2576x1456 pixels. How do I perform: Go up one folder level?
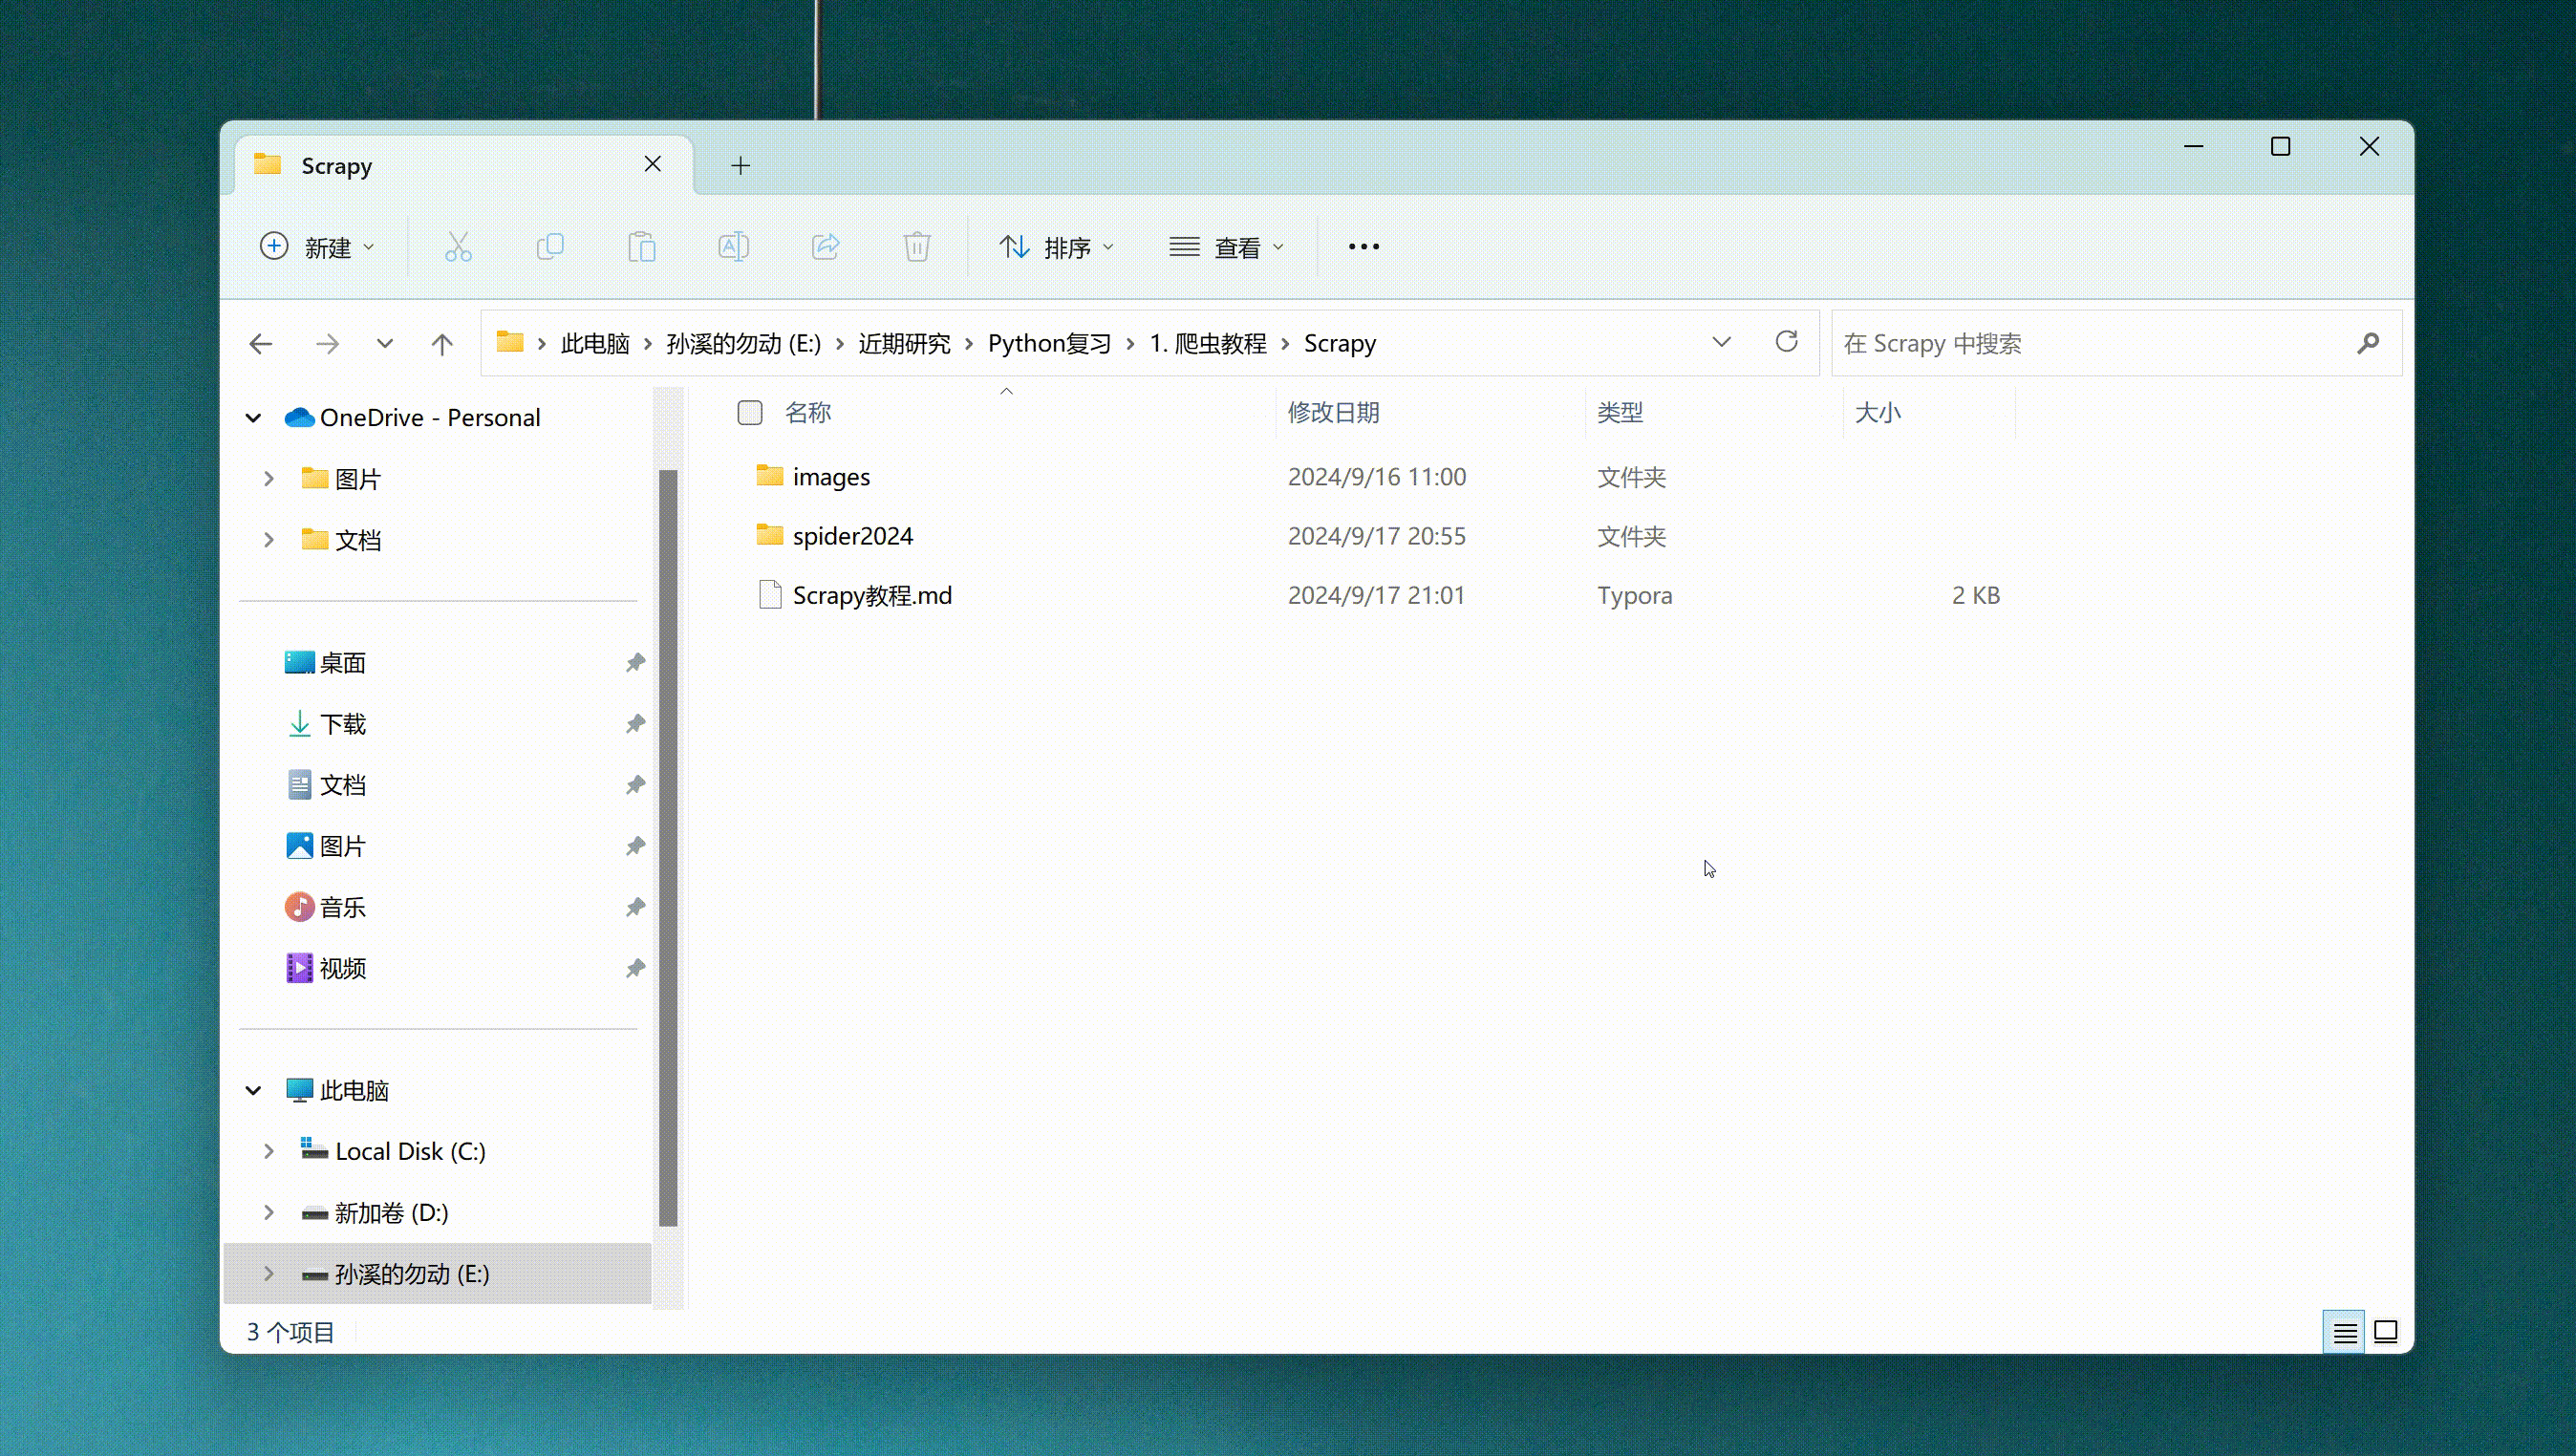(442, 344)
